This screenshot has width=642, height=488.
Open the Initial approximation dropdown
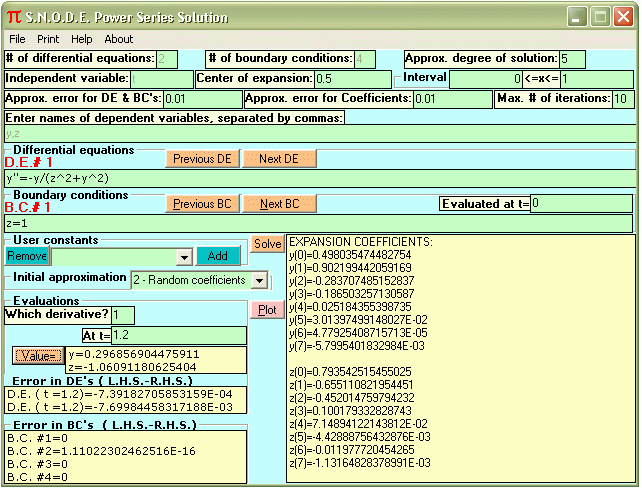(259, 281)
